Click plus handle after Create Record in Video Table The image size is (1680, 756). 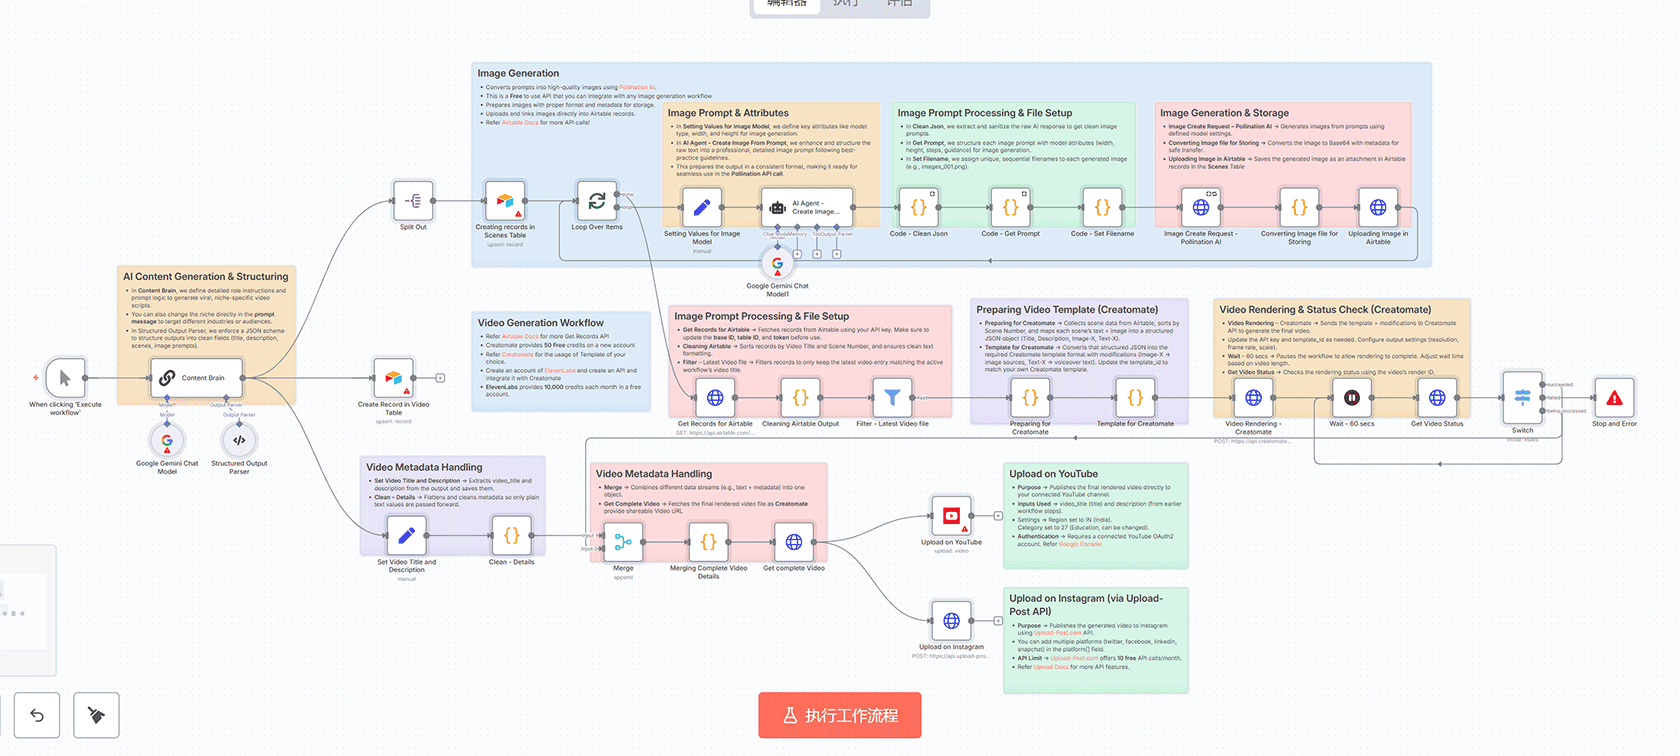[440, 378]
